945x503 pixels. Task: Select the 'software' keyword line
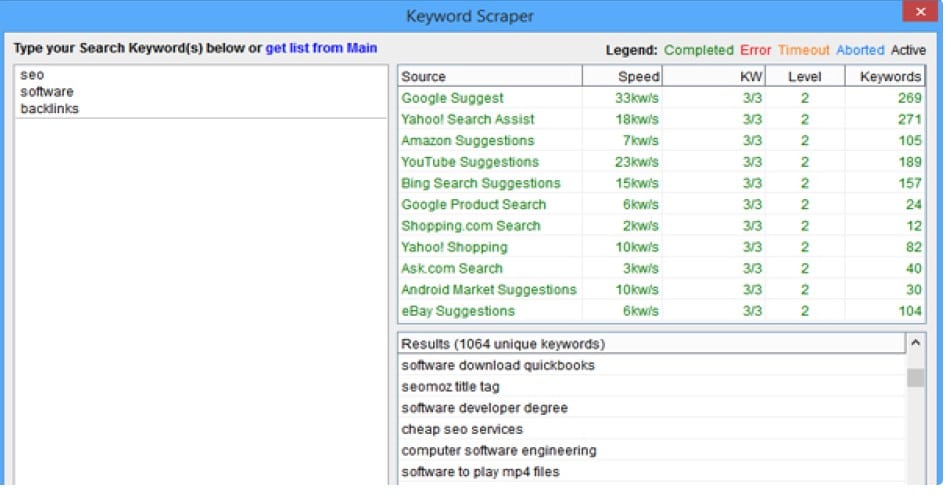47,92
